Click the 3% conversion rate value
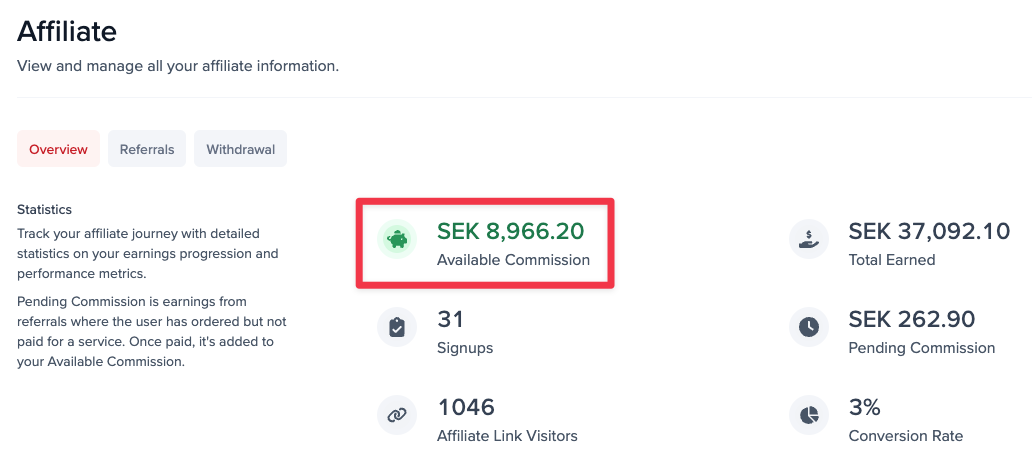 click(x=864, y=407)
